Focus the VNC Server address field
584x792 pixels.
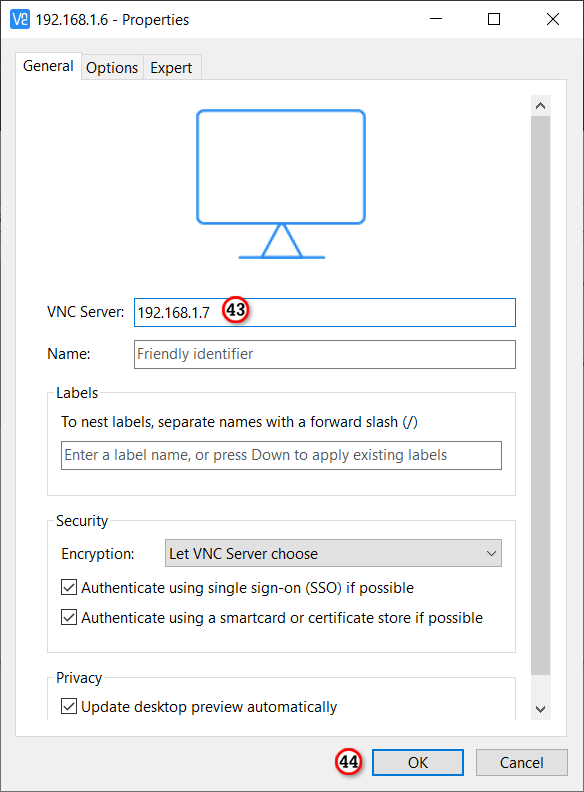[x=325, y=312]
